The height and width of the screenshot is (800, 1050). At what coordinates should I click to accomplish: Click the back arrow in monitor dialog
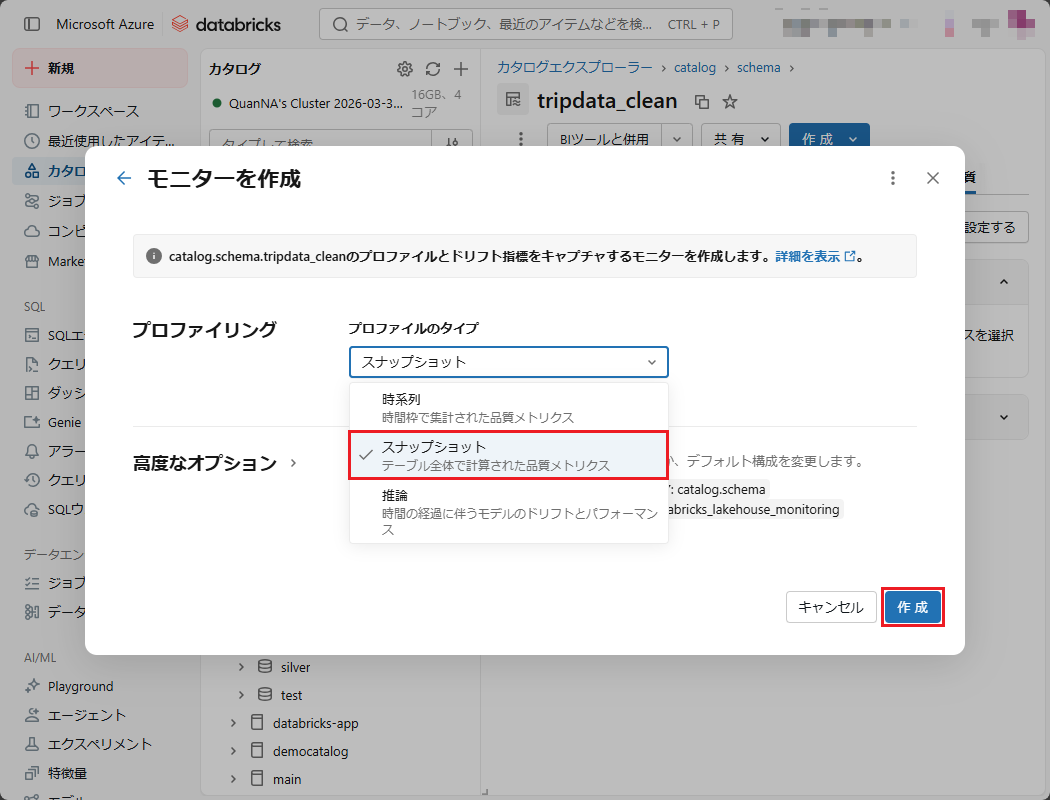[124, 178]
